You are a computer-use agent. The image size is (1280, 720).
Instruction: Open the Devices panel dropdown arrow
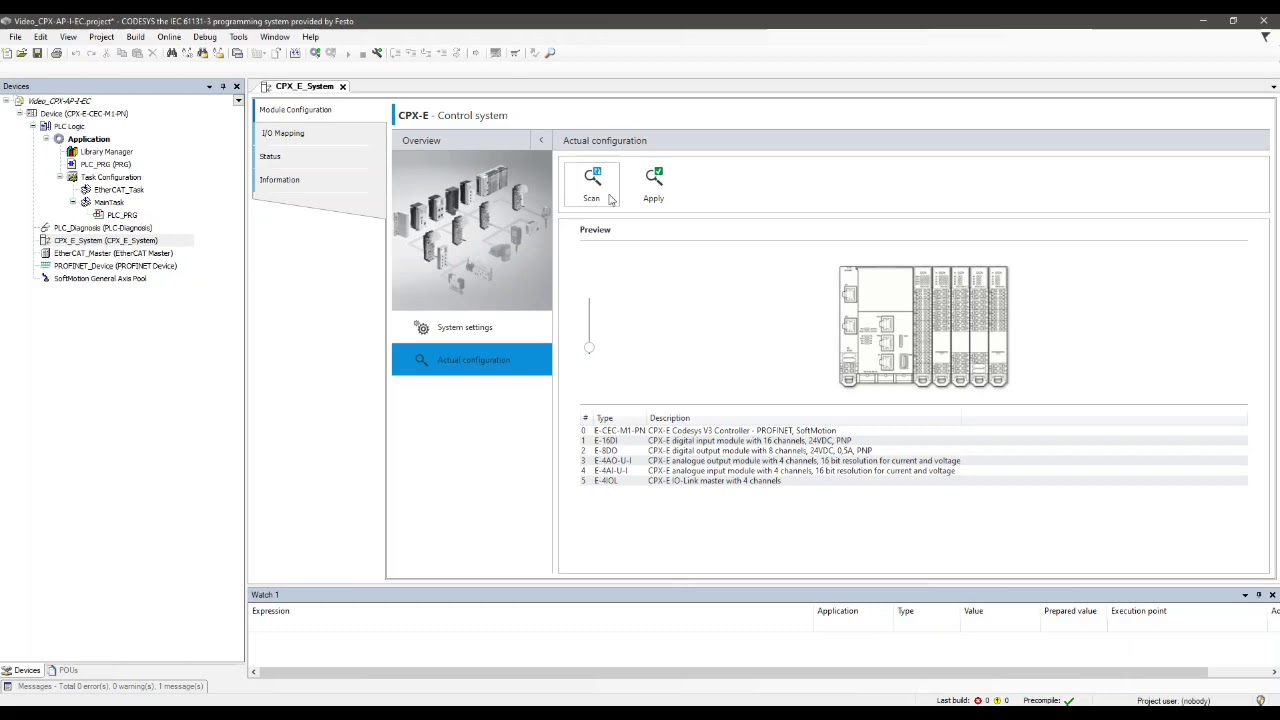(209, 86)
